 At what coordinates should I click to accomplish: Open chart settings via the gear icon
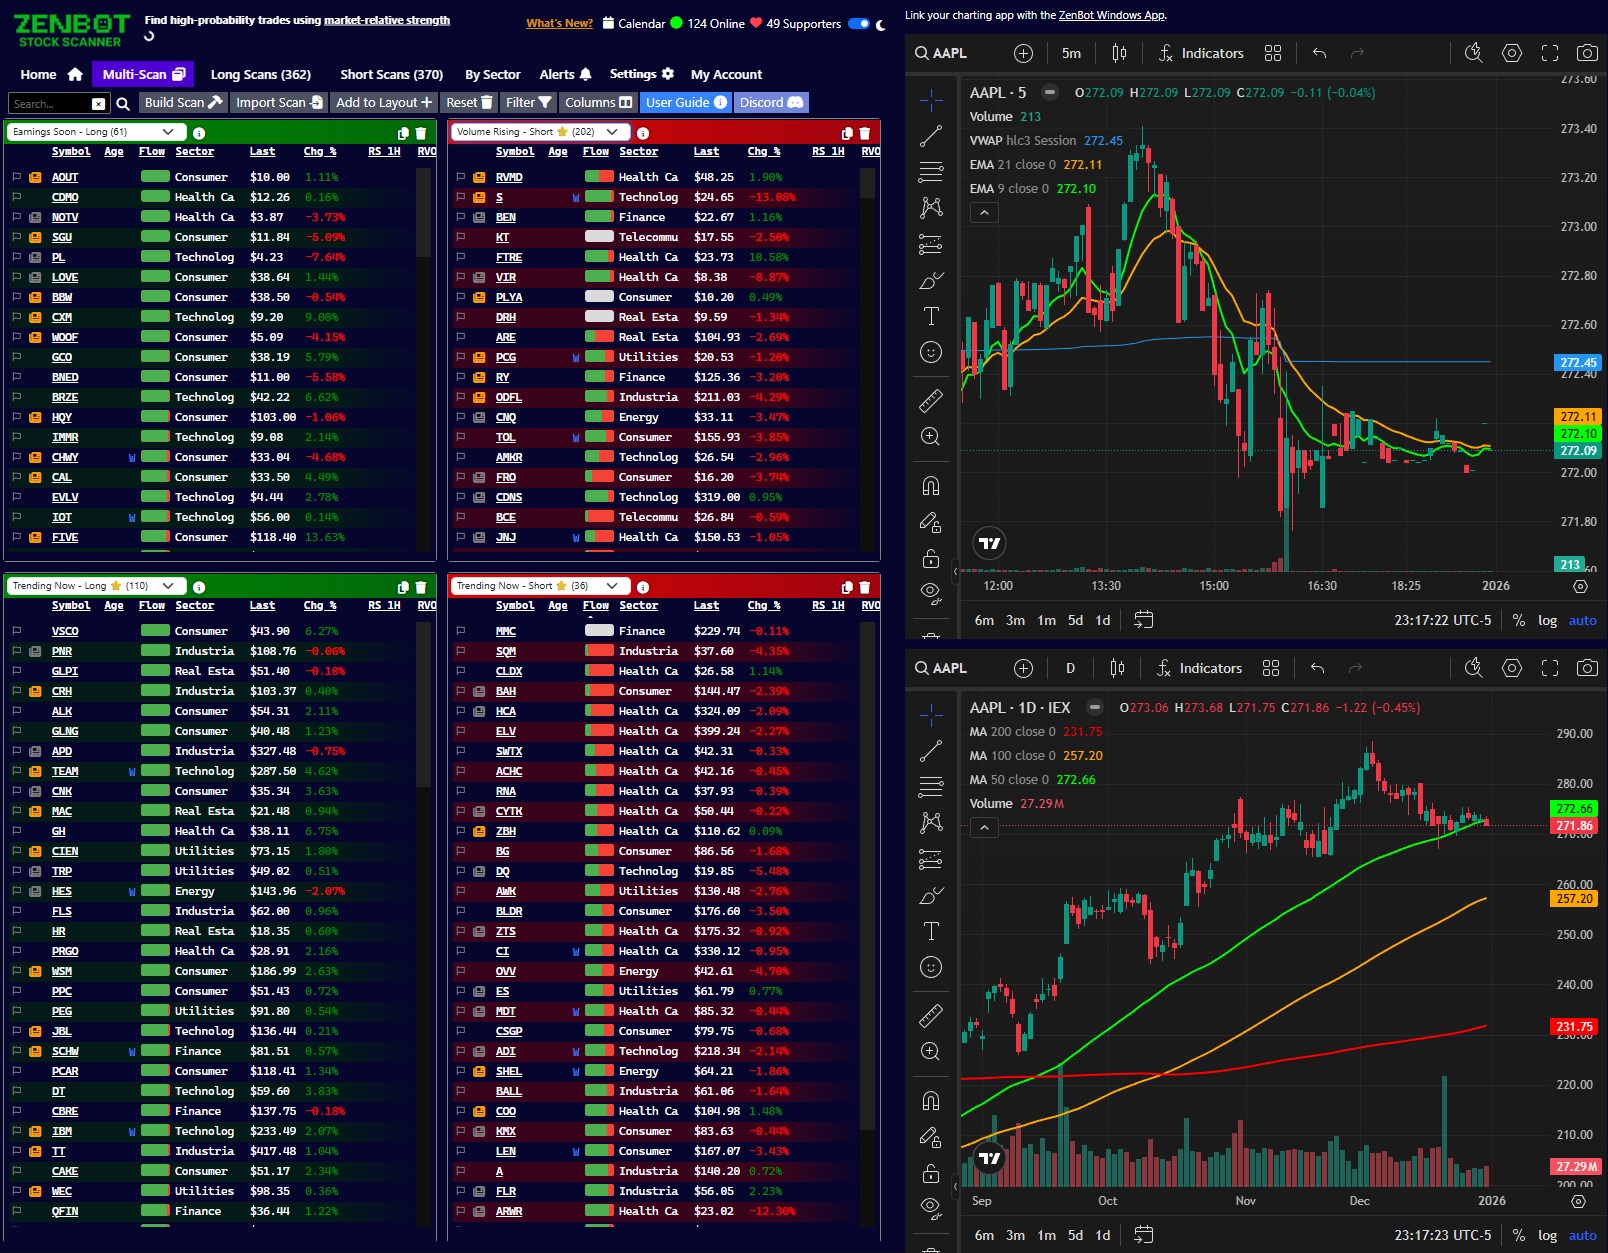pyautogui.click(x=1511, y=53)
